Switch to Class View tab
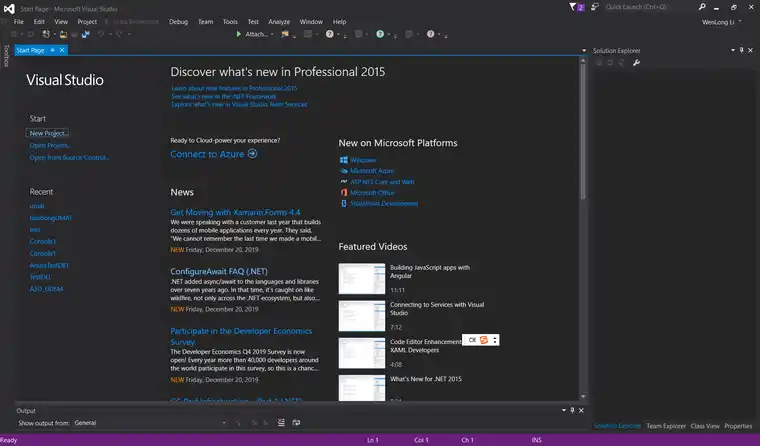The height and width of the screenshot is (446, 760). pyautogui.click(x=705, y=426)
